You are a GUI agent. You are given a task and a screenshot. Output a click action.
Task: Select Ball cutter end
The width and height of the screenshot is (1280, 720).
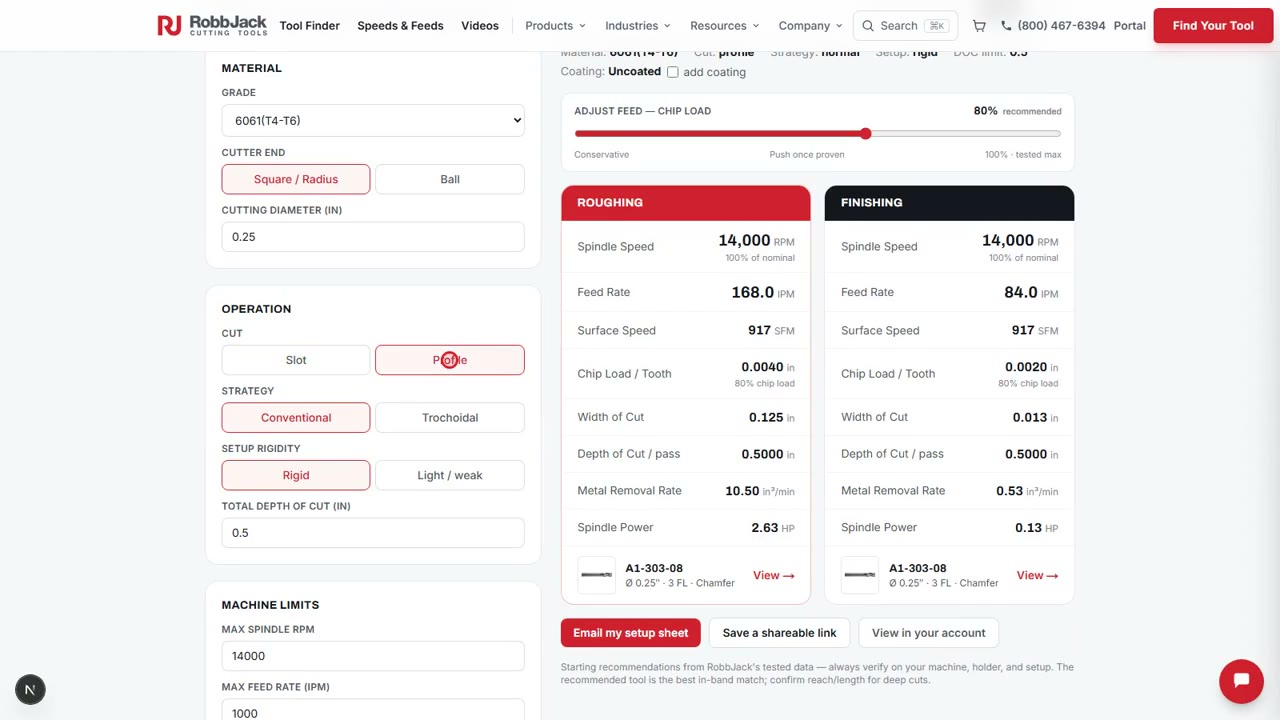coord(450,179)
